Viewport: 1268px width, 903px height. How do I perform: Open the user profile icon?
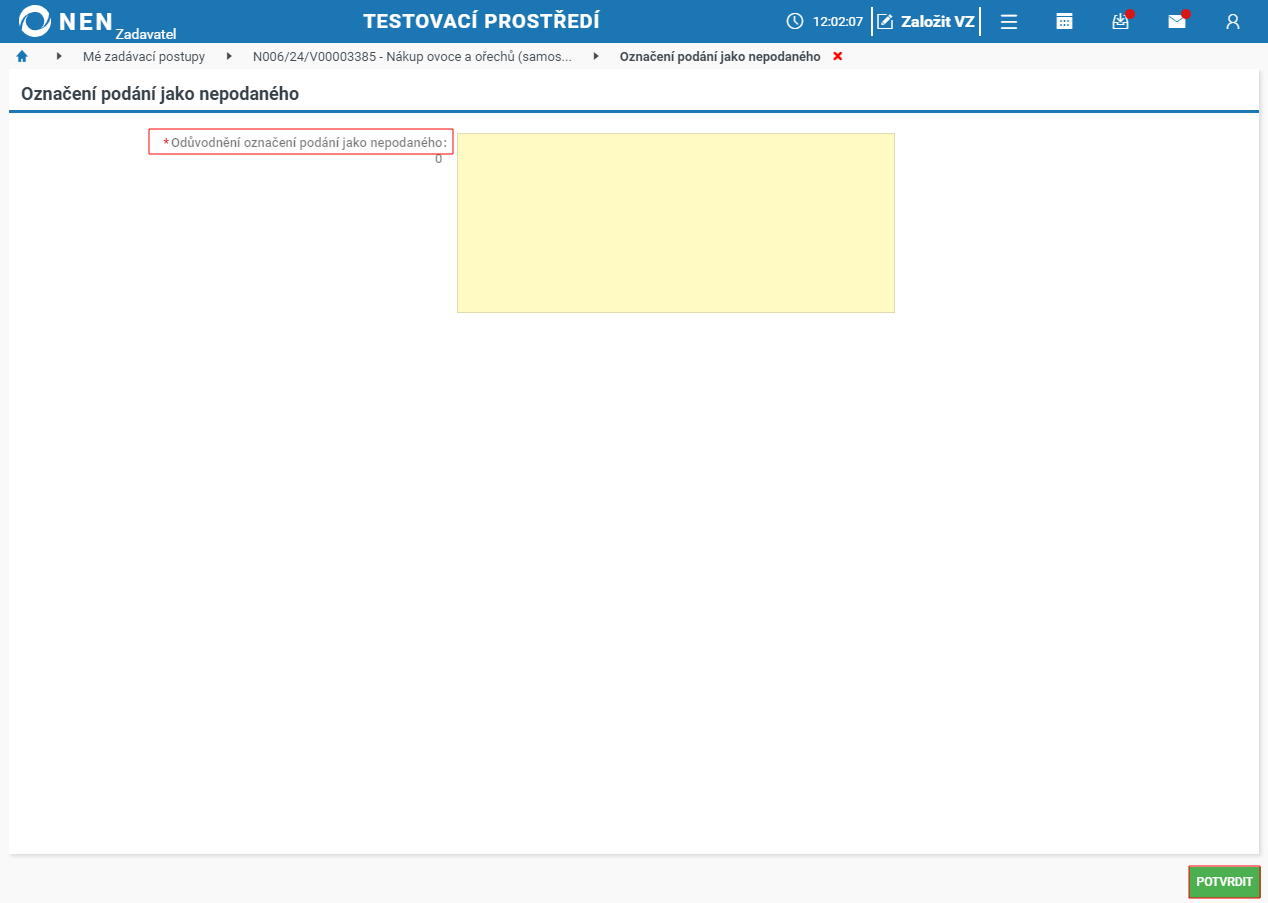tap(1233, 21)
